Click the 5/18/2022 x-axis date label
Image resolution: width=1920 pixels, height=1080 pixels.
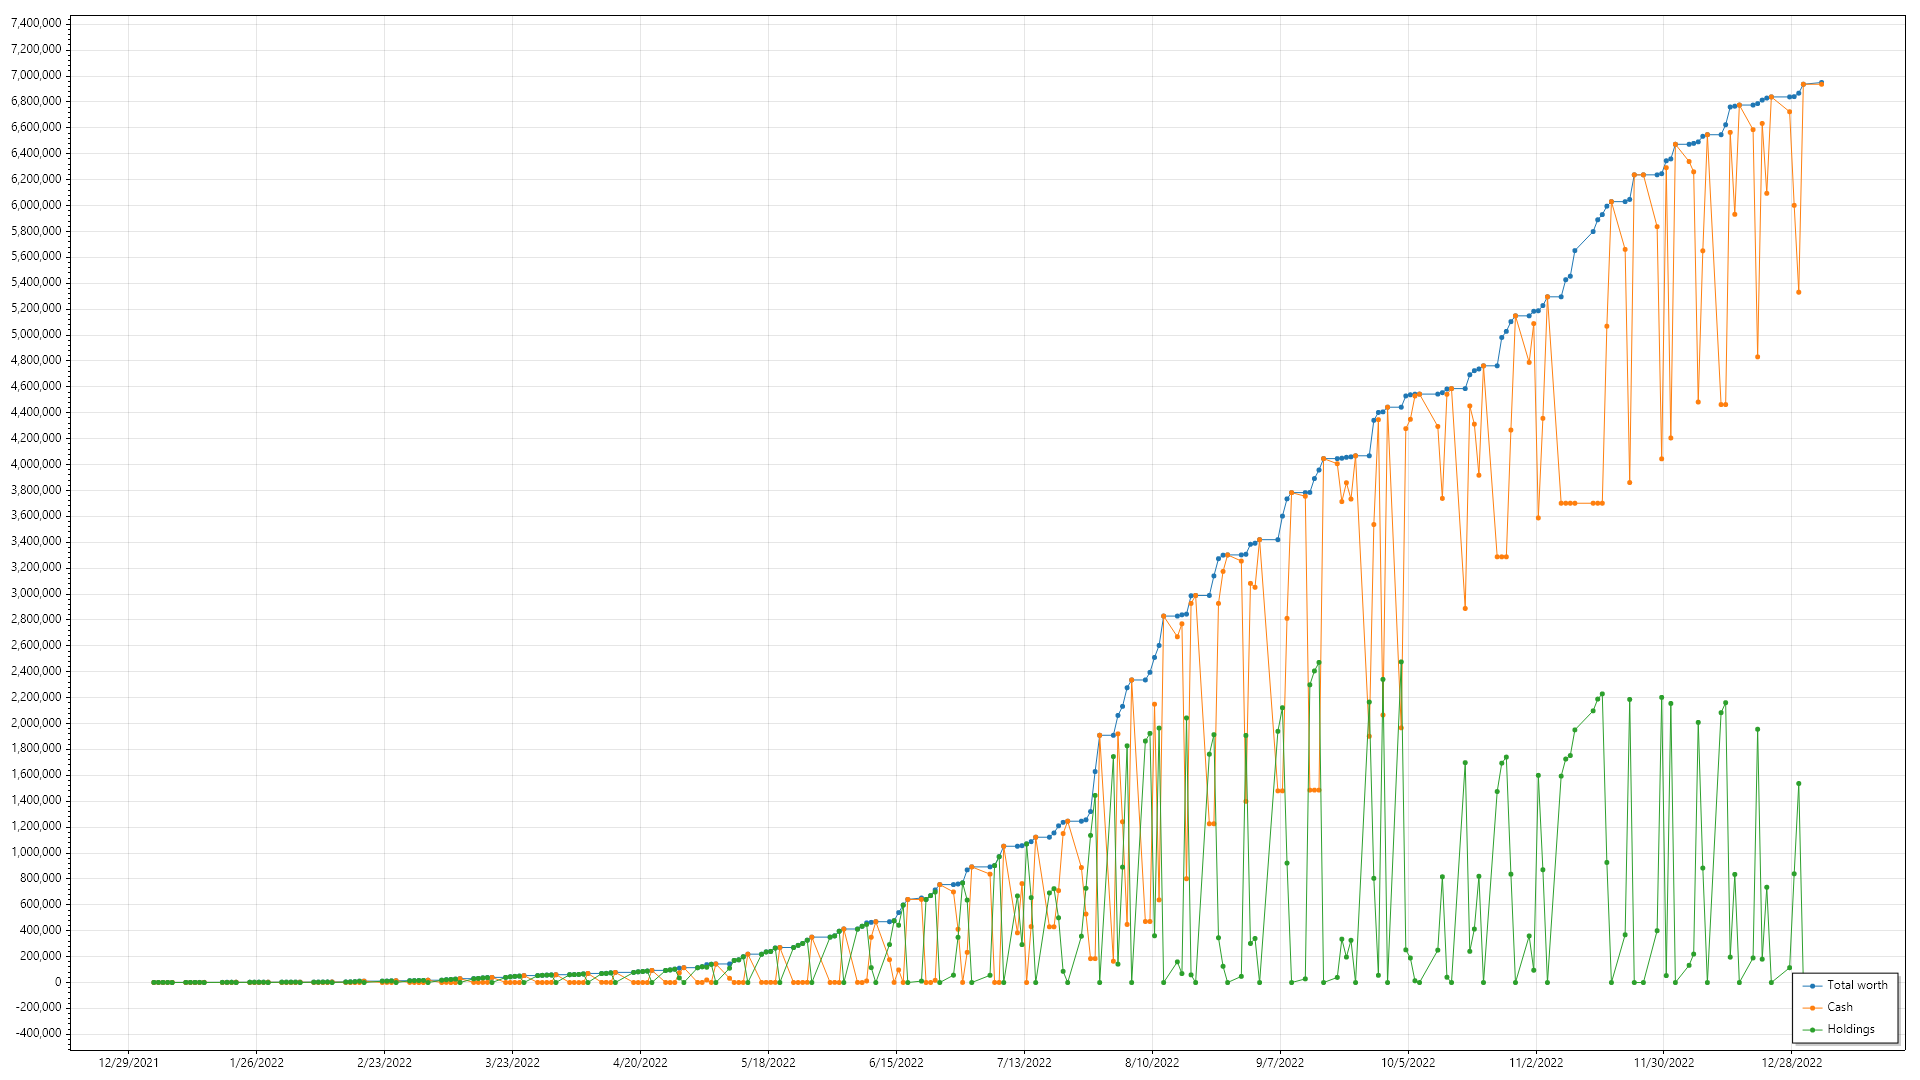point(768,1063)
